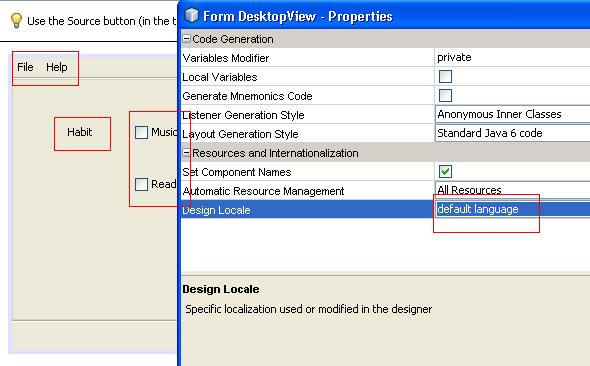Enable the Local Variables checkbox
This screenshot has height=366, width=590.
click(x=445, y=76)
